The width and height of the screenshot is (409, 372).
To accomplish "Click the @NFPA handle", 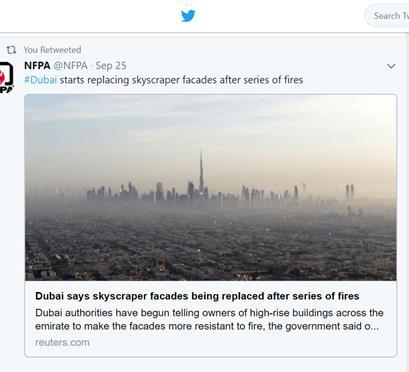I will tap(71, 65).
